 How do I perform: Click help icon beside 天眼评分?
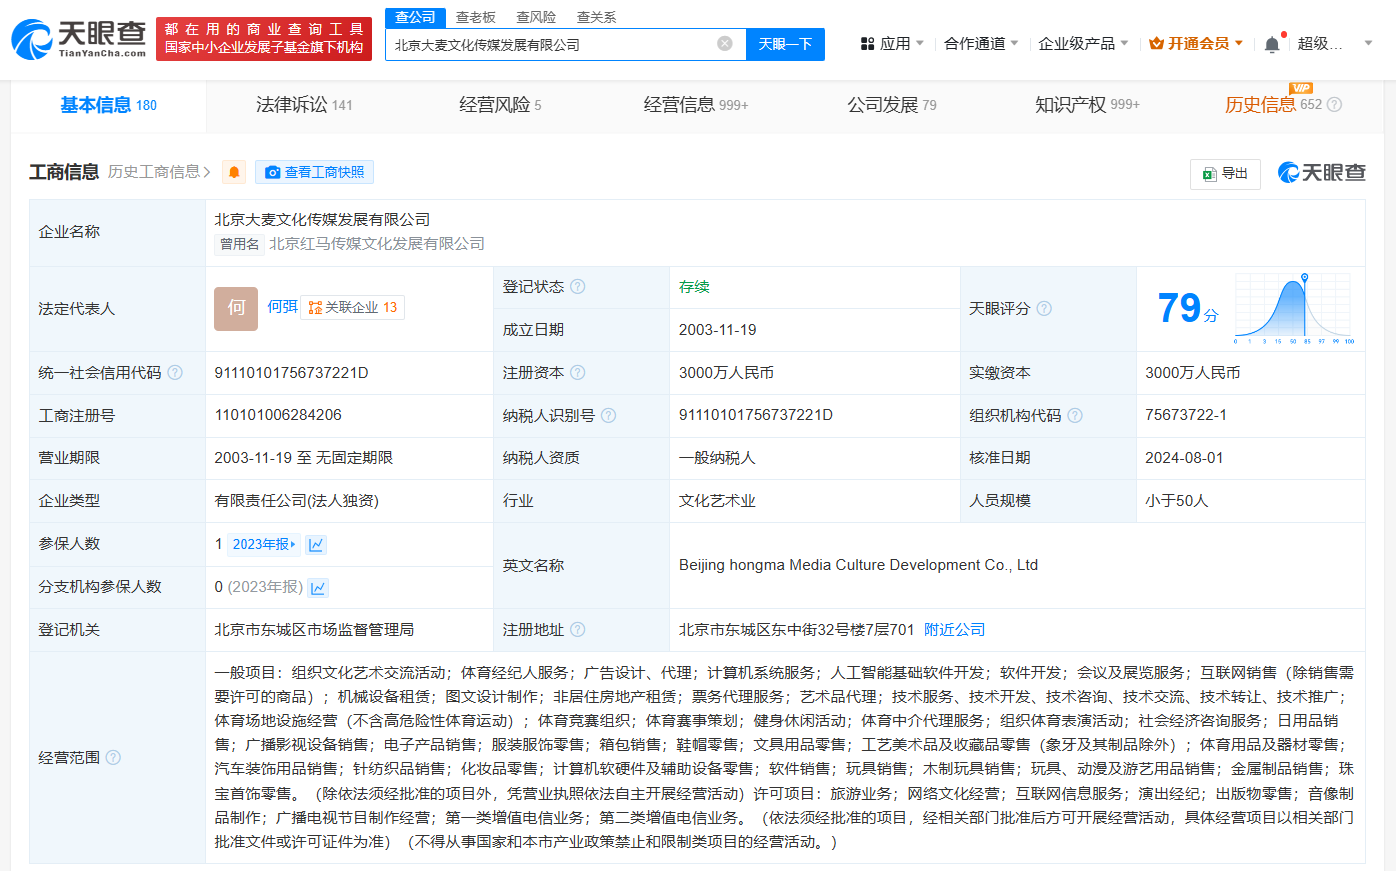[x=1044, y=309]
